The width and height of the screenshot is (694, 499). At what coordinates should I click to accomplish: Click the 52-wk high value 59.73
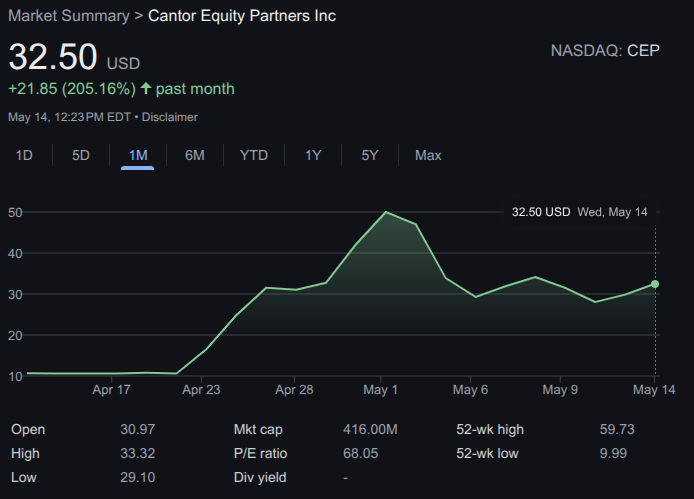[x=617, y=429]
